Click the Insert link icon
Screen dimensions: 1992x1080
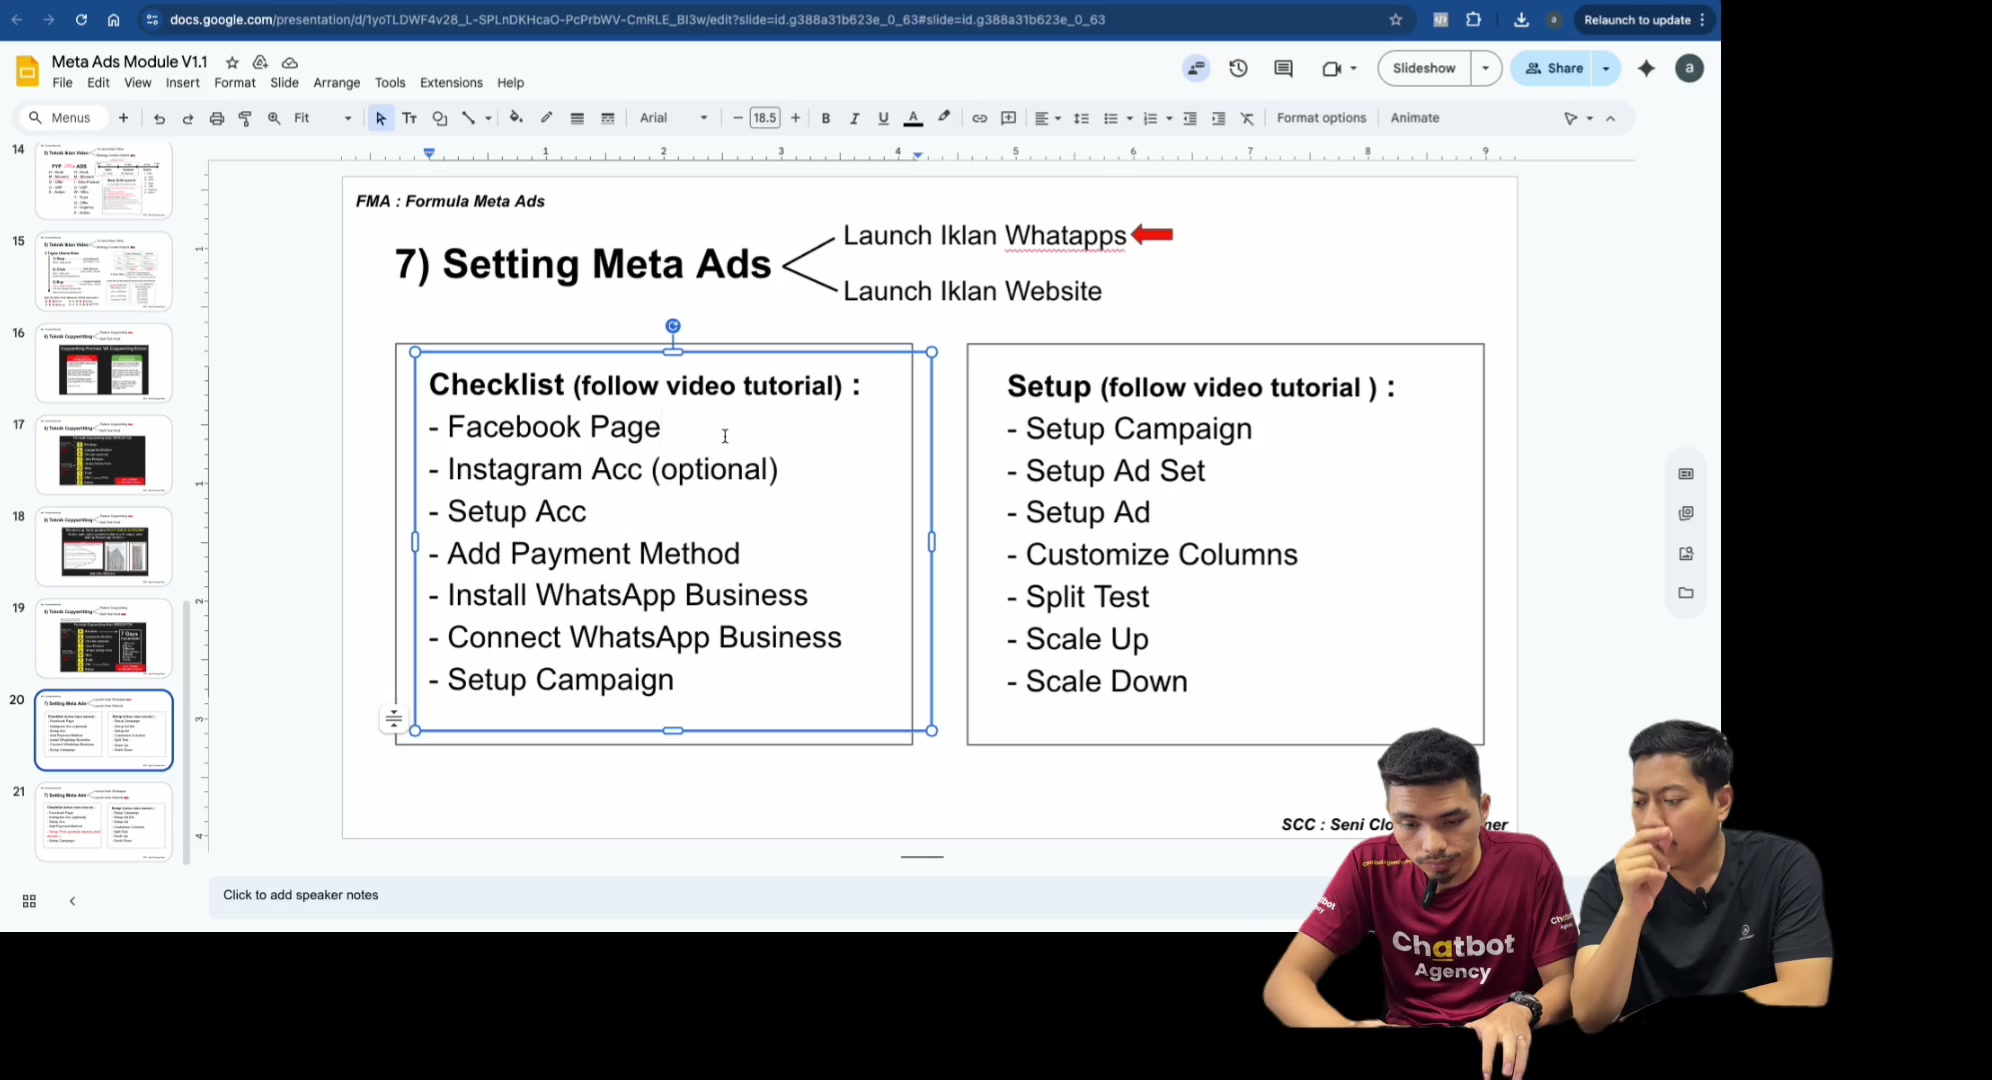980,118
